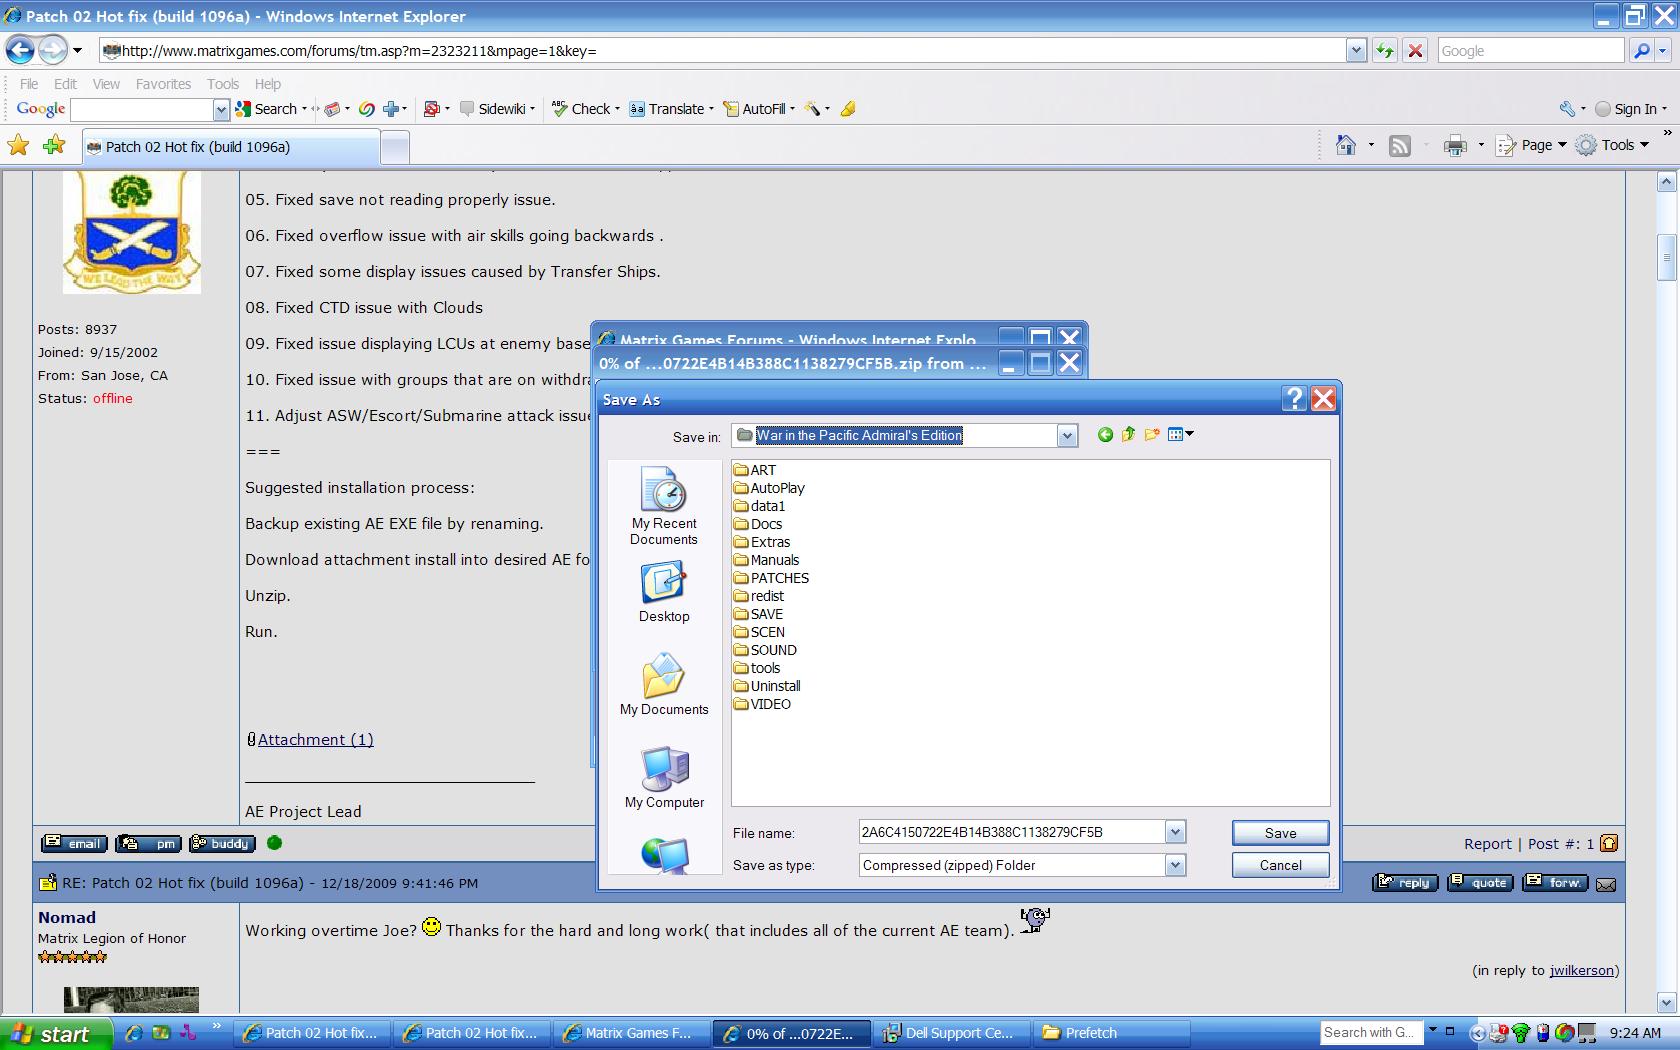Click the IE Forward navigation arrow

pyautogui.click(x=52, y=50)
